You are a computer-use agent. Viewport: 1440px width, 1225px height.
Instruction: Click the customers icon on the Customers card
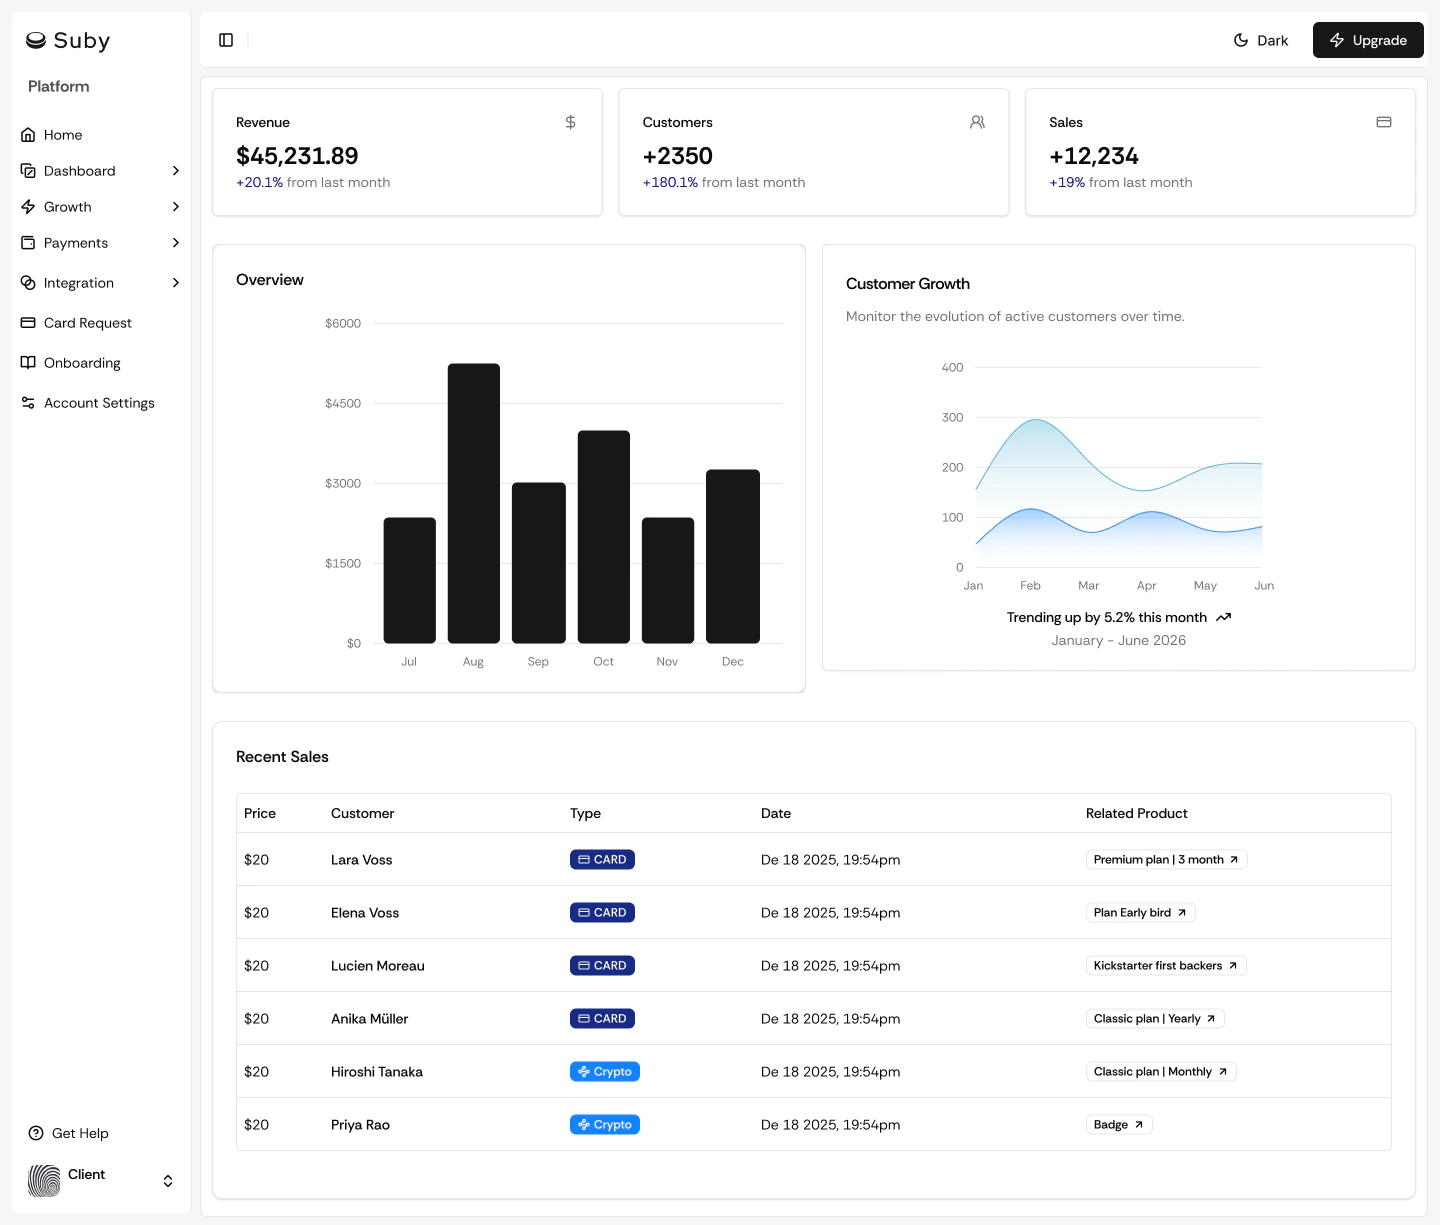point(977,121)
